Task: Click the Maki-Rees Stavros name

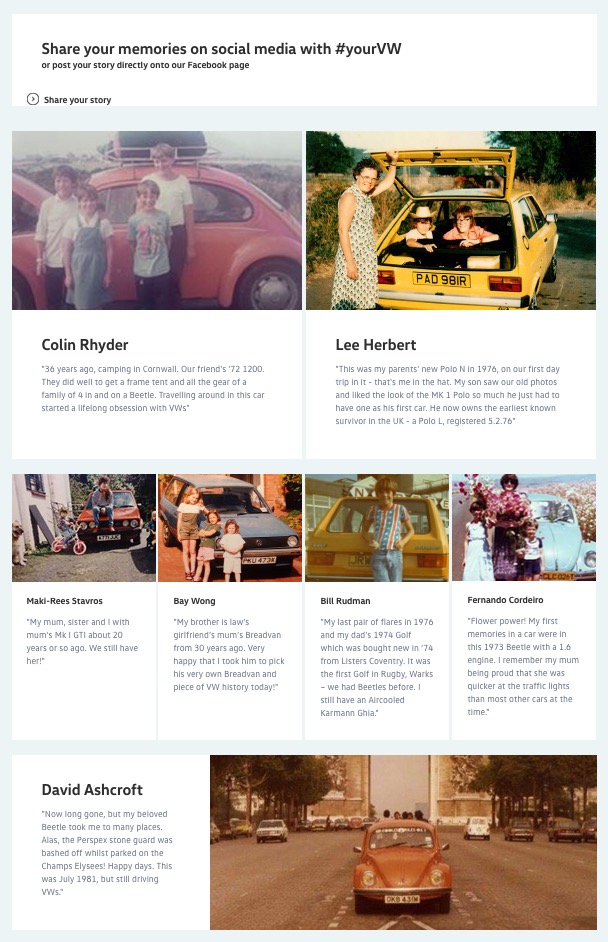Action: point(65,601)
